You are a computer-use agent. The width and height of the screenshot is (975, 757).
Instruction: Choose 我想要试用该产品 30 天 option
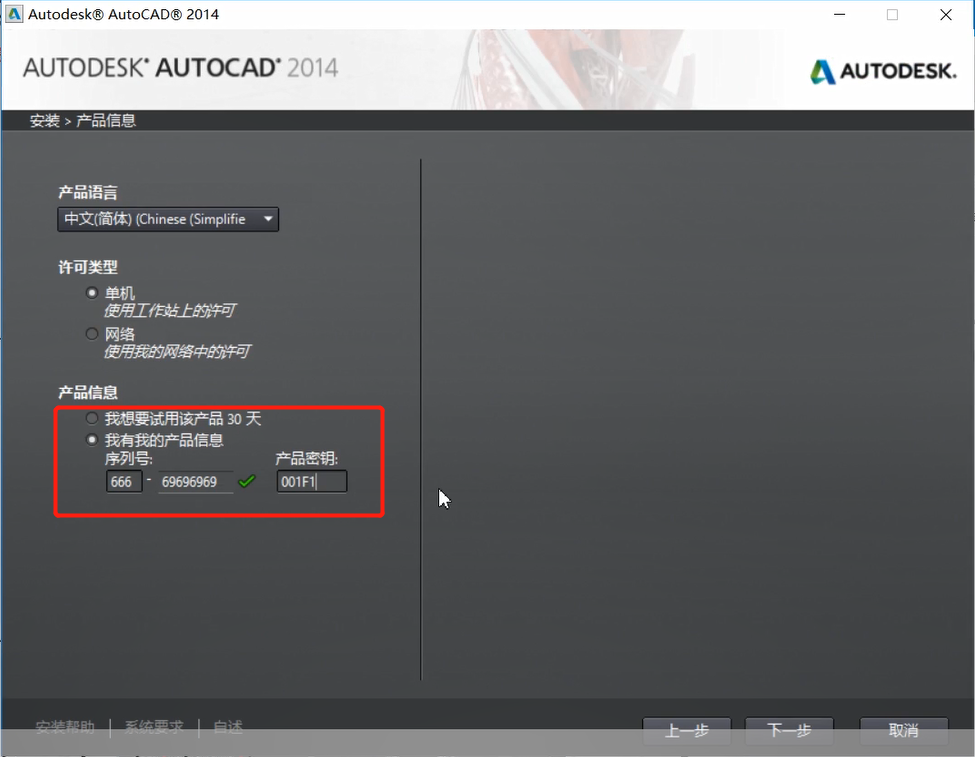(91, 418)
